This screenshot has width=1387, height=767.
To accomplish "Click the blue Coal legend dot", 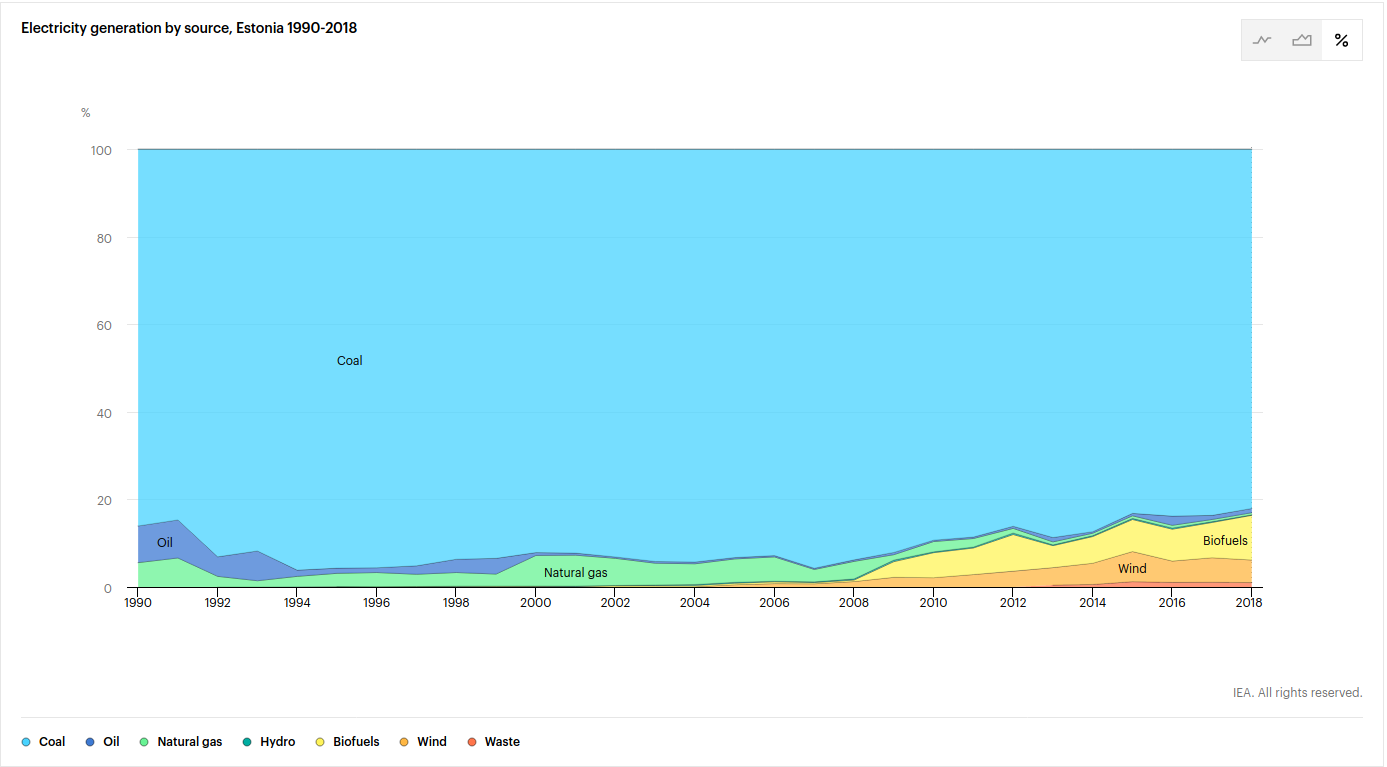I will click(27, 742).
